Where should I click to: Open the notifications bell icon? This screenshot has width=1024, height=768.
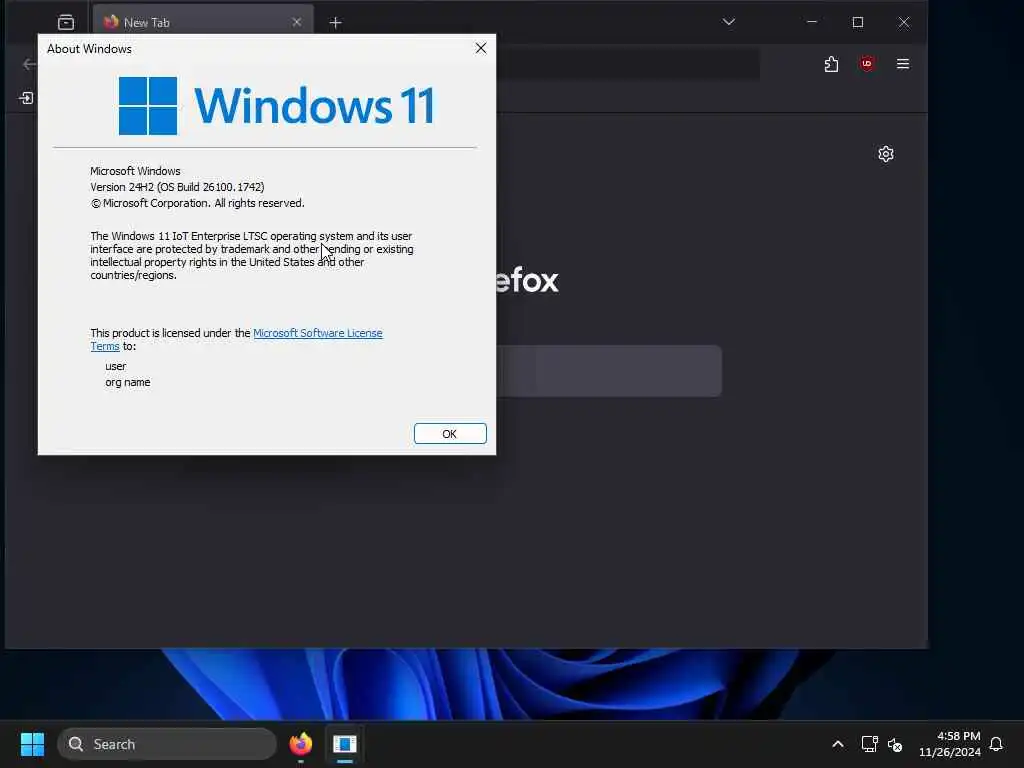[996, 744]
